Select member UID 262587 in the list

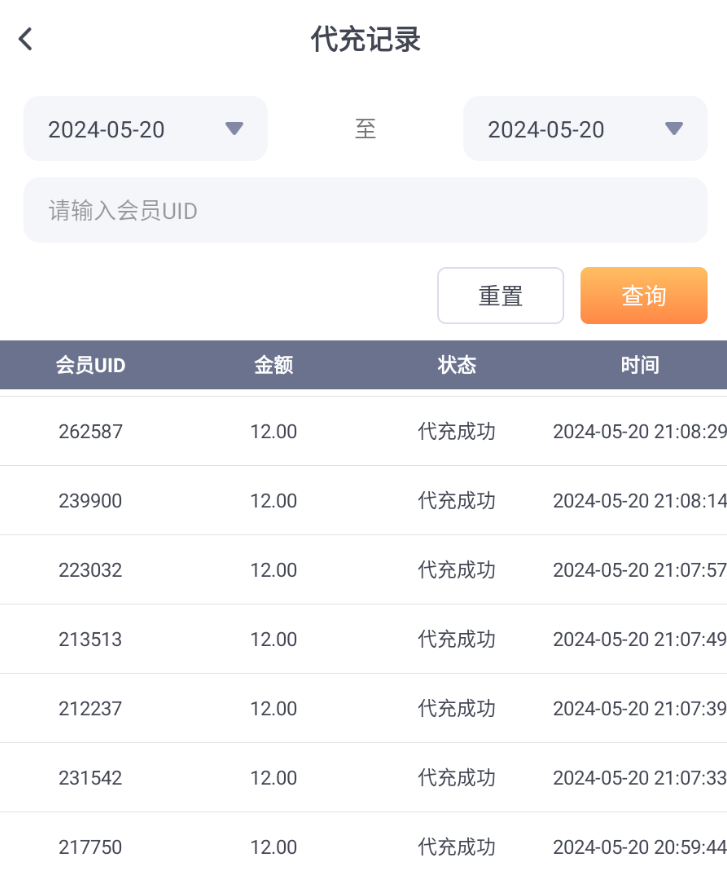(x=90, y=432)
